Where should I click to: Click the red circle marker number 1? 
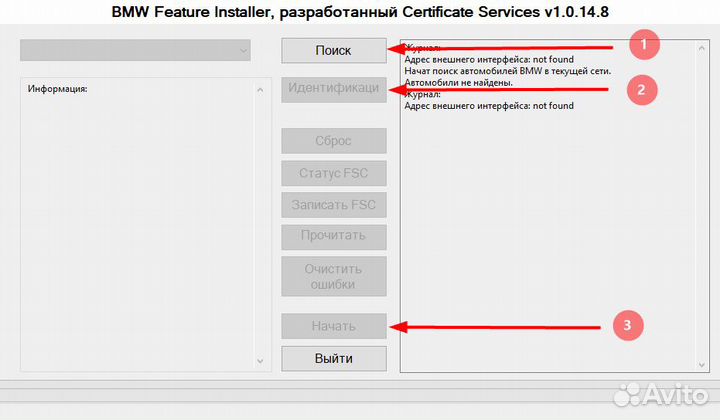click(644, 44)
